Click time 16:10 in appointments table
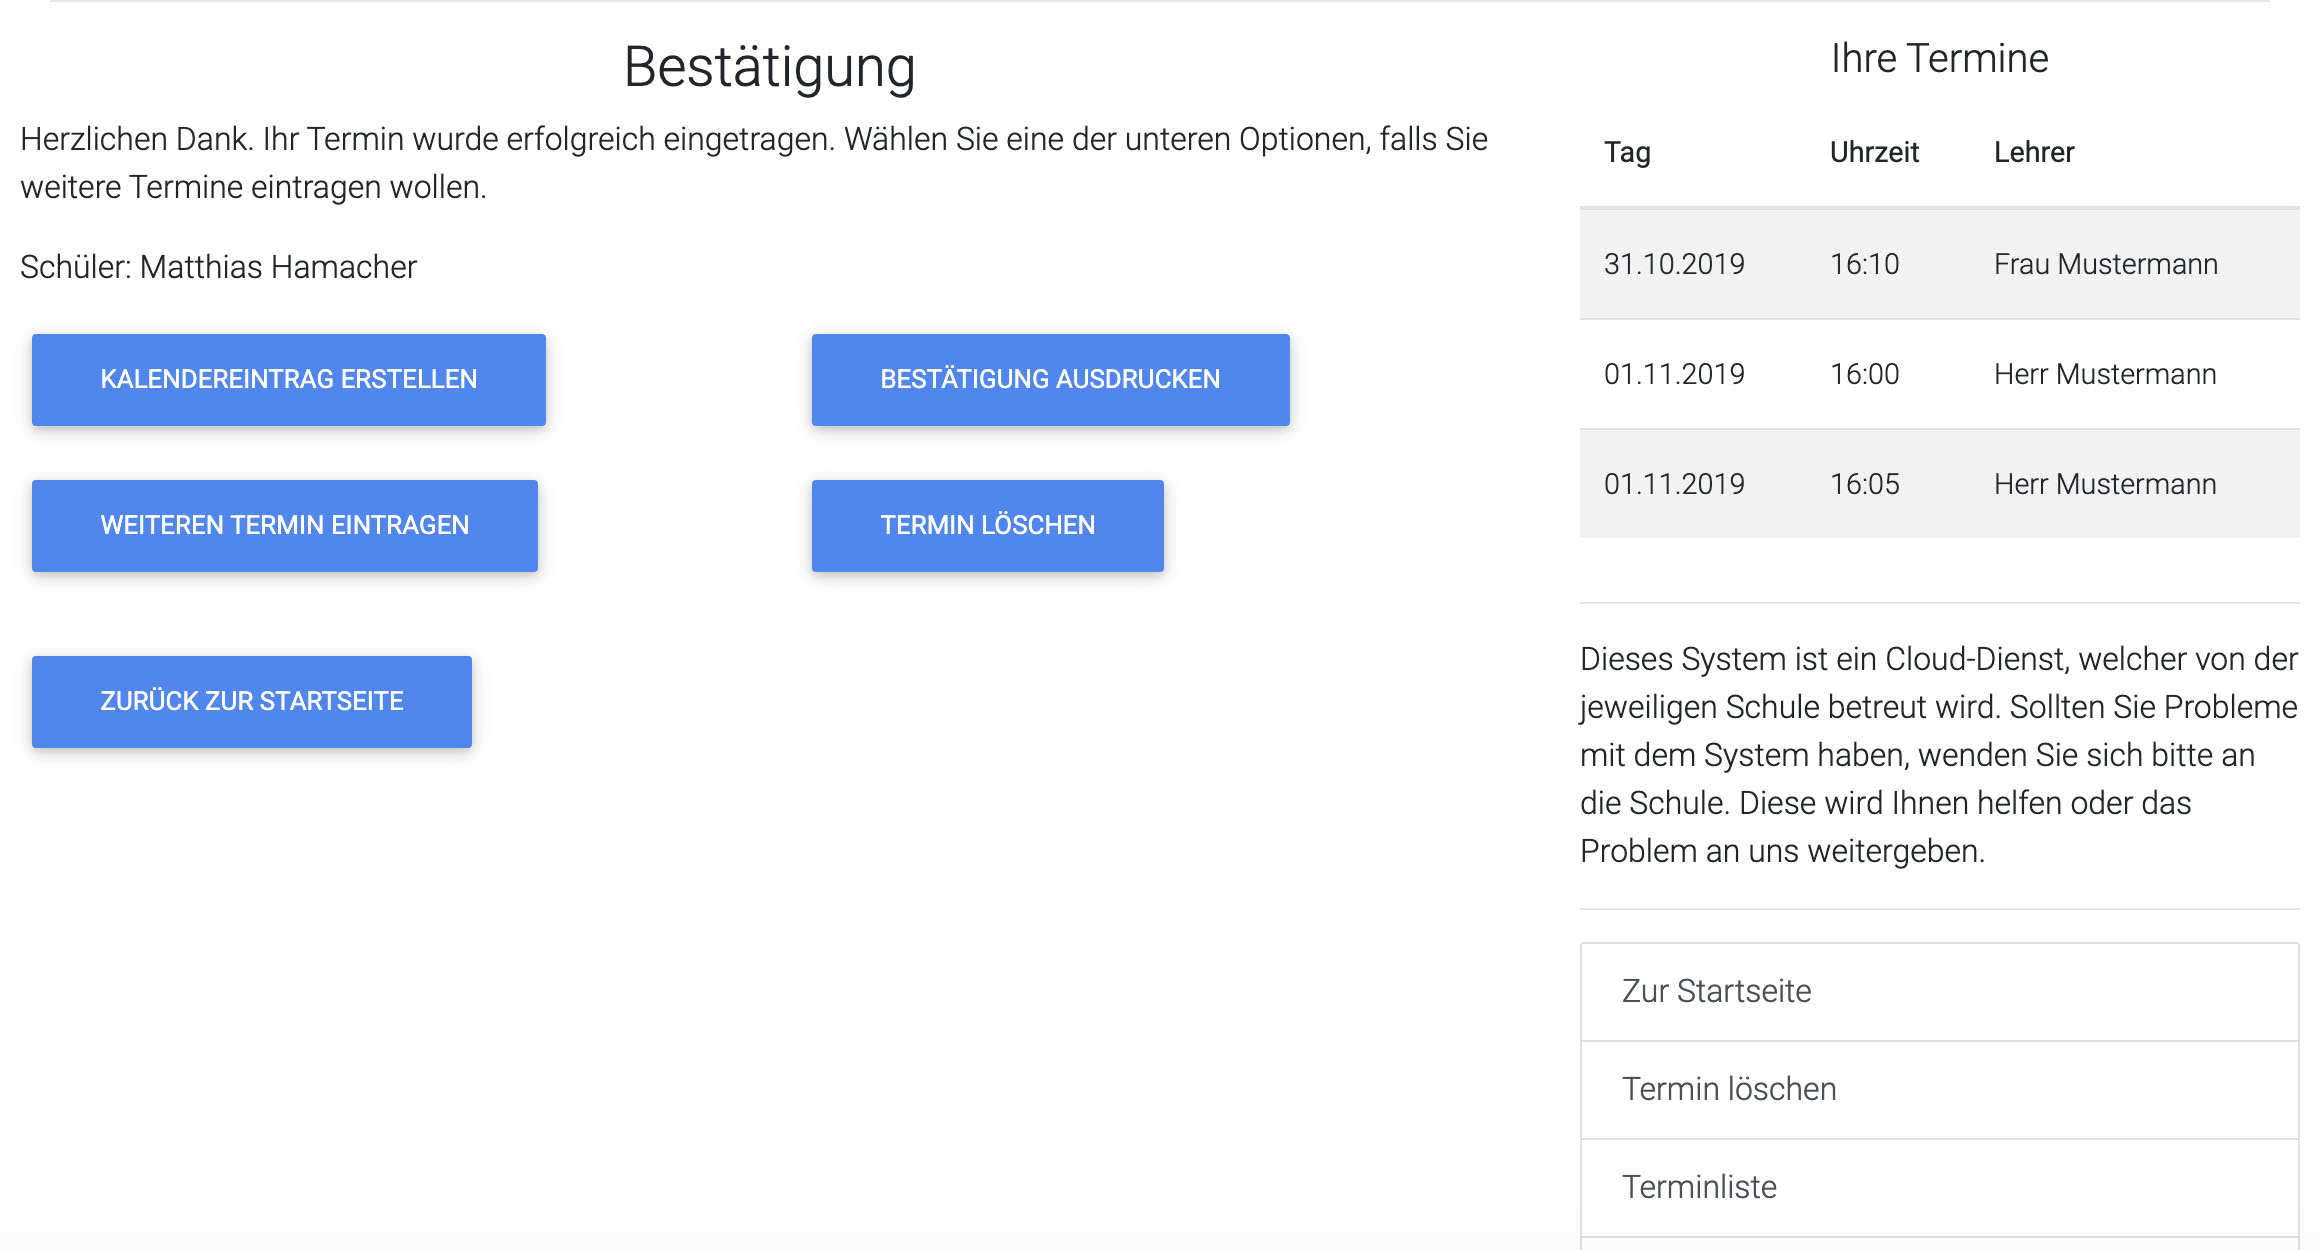This screenshot has width=2320, height=1250. point(1864,264)
